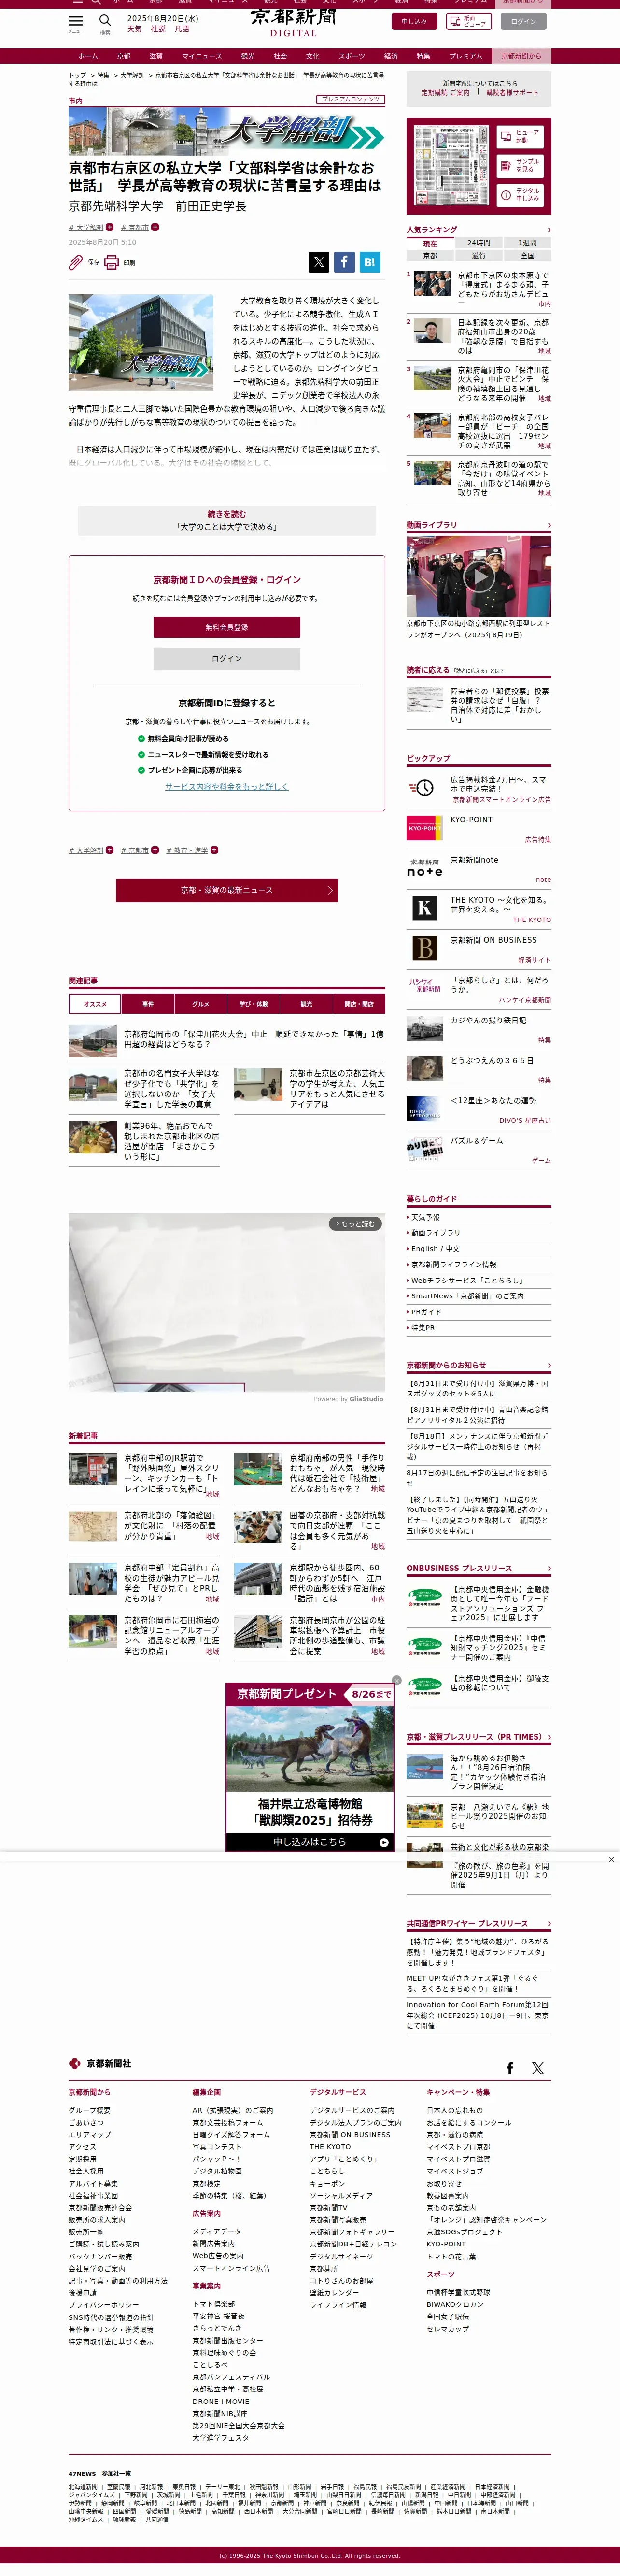Open 京都新聞note logo icon

(x=424, y=868)
